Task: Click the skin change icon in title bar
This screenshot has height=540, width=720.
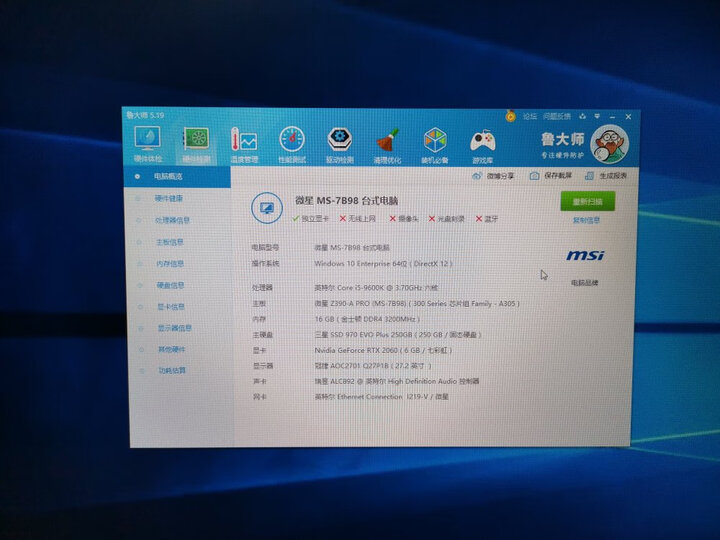Action: click(x=582, y=116)
